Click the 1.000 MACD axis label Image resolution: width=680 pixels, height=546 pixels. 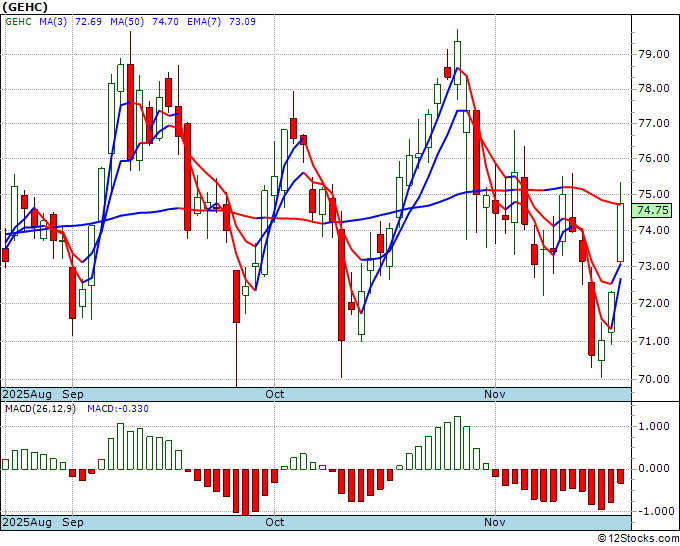pyautogui.click(x=654, y=426)
